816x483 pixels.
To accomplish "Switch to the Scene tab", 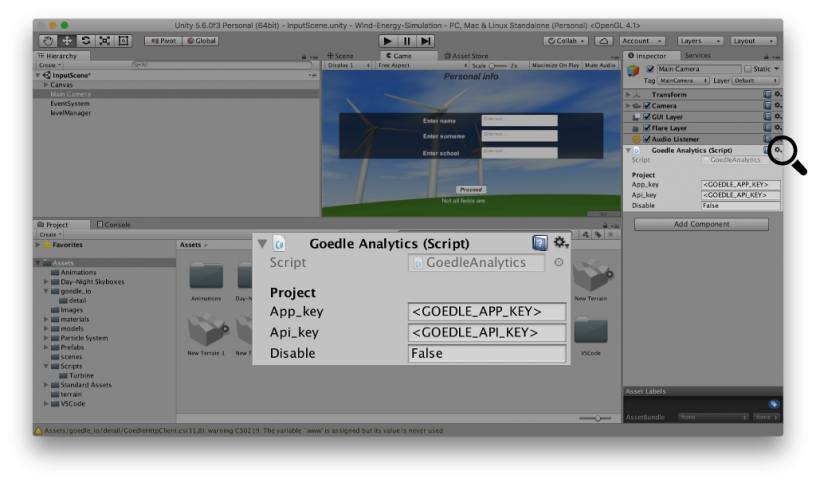I will tap(340, 56).
